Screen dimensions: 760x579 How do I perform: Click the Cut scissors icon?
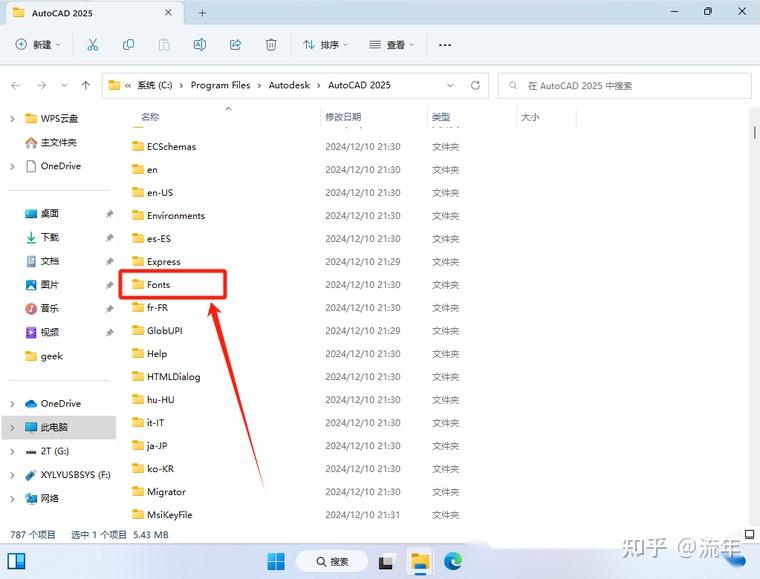[92, 45]
